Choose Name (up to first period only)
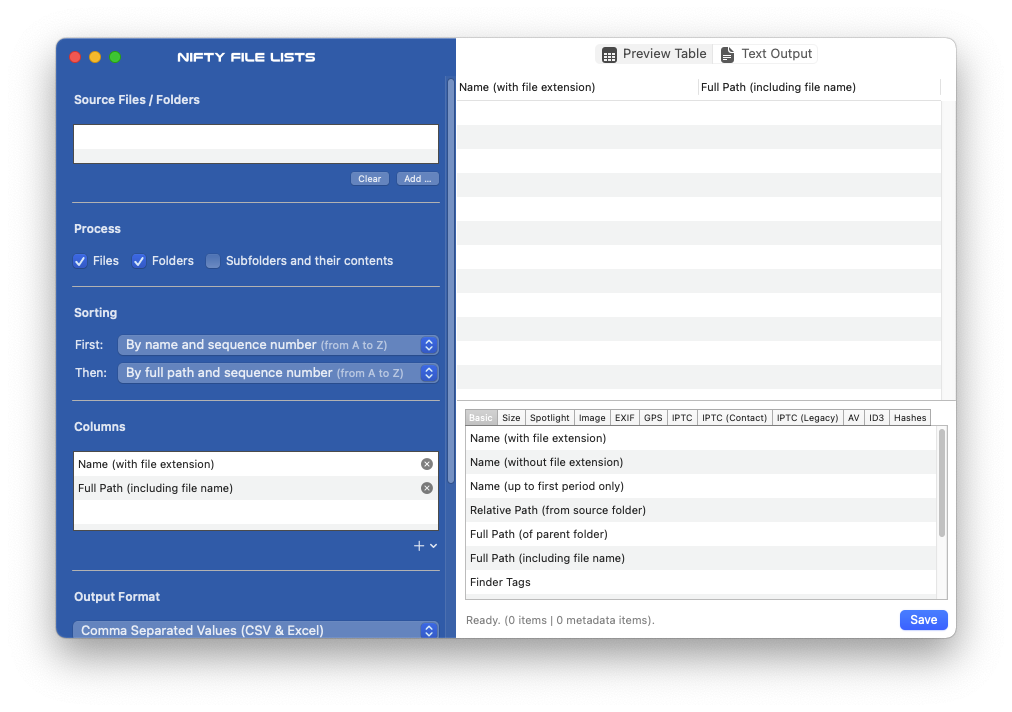Image resolution: width=1012 pixels, height=712 pixels. (x=701, y=486)
